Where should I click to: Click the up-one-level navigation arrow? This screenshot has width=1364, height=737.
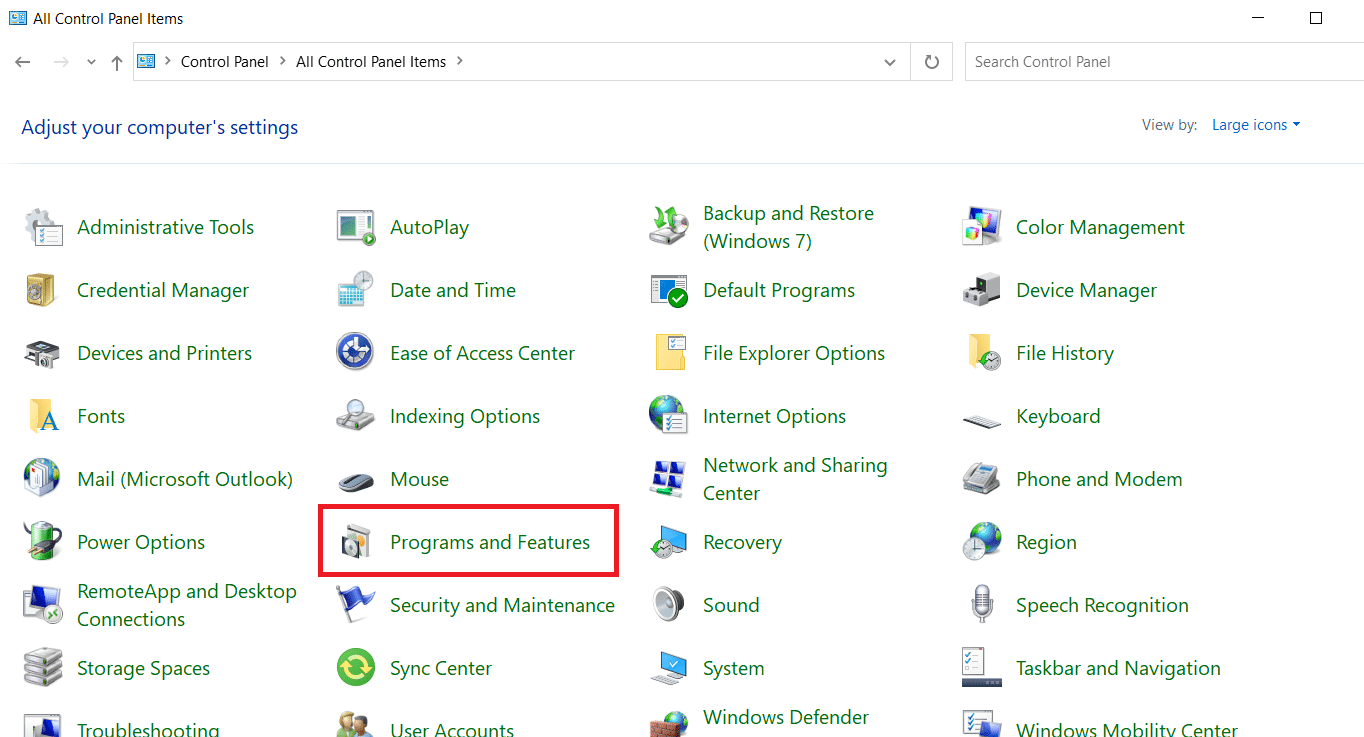tap(116, 61)
